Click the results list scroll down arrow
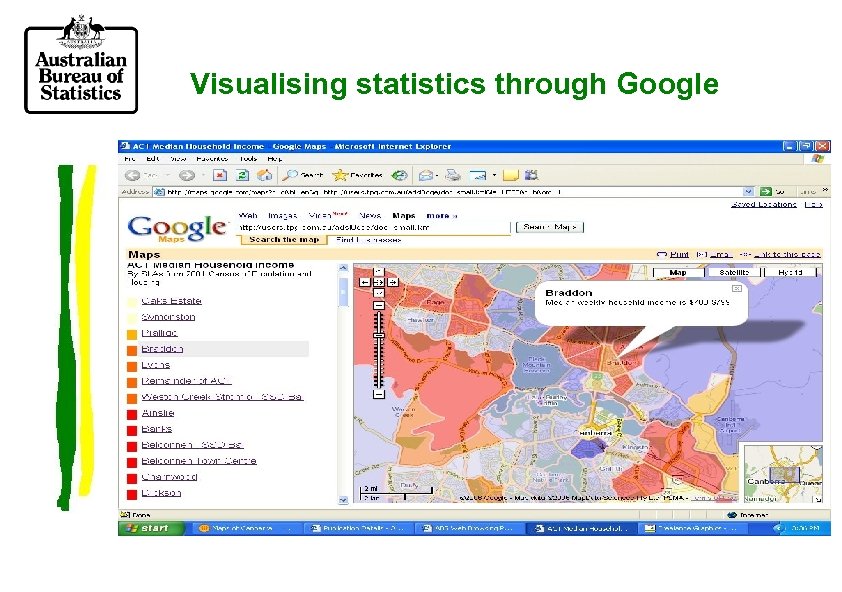842x592 pixels. (343, 500)
